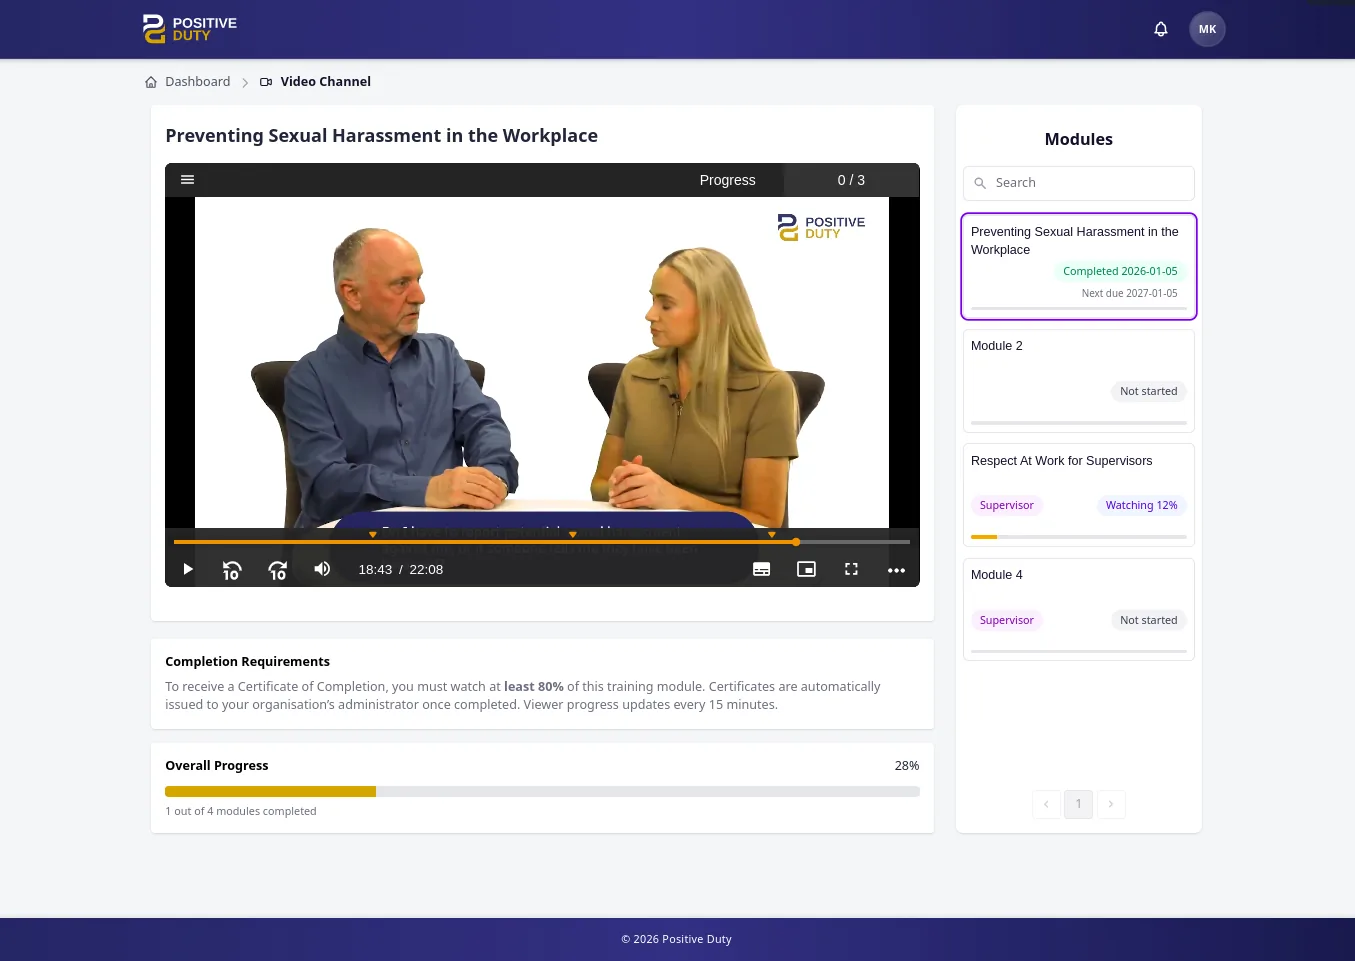Viewport: 1355px width, 961px height.
Task: Go to the next modules page with the chevron
Action: pos(1111,804)
